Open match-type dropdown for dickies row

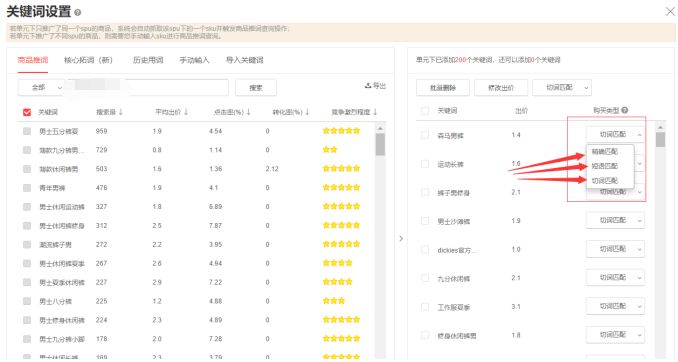[615, 249]
